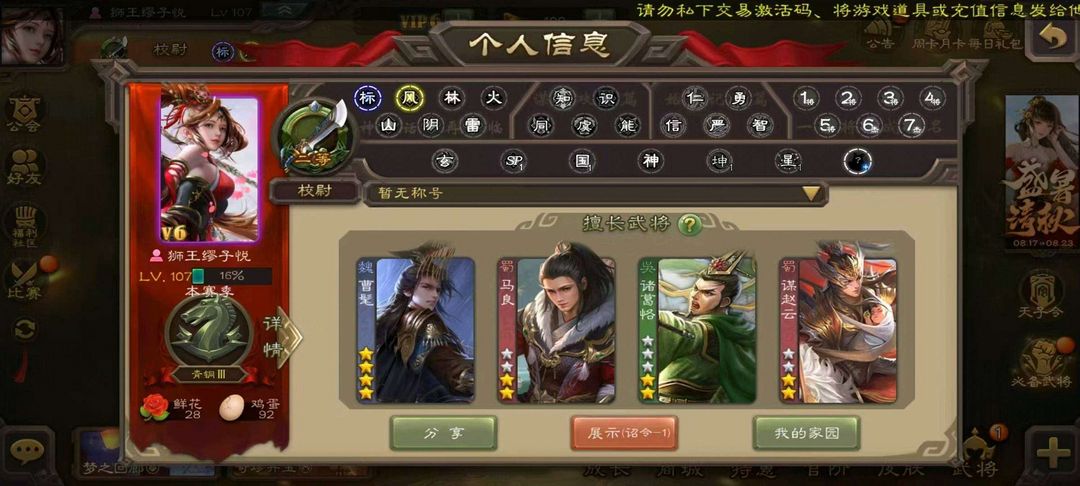Select the 风 card pack badge

(409, 98)
